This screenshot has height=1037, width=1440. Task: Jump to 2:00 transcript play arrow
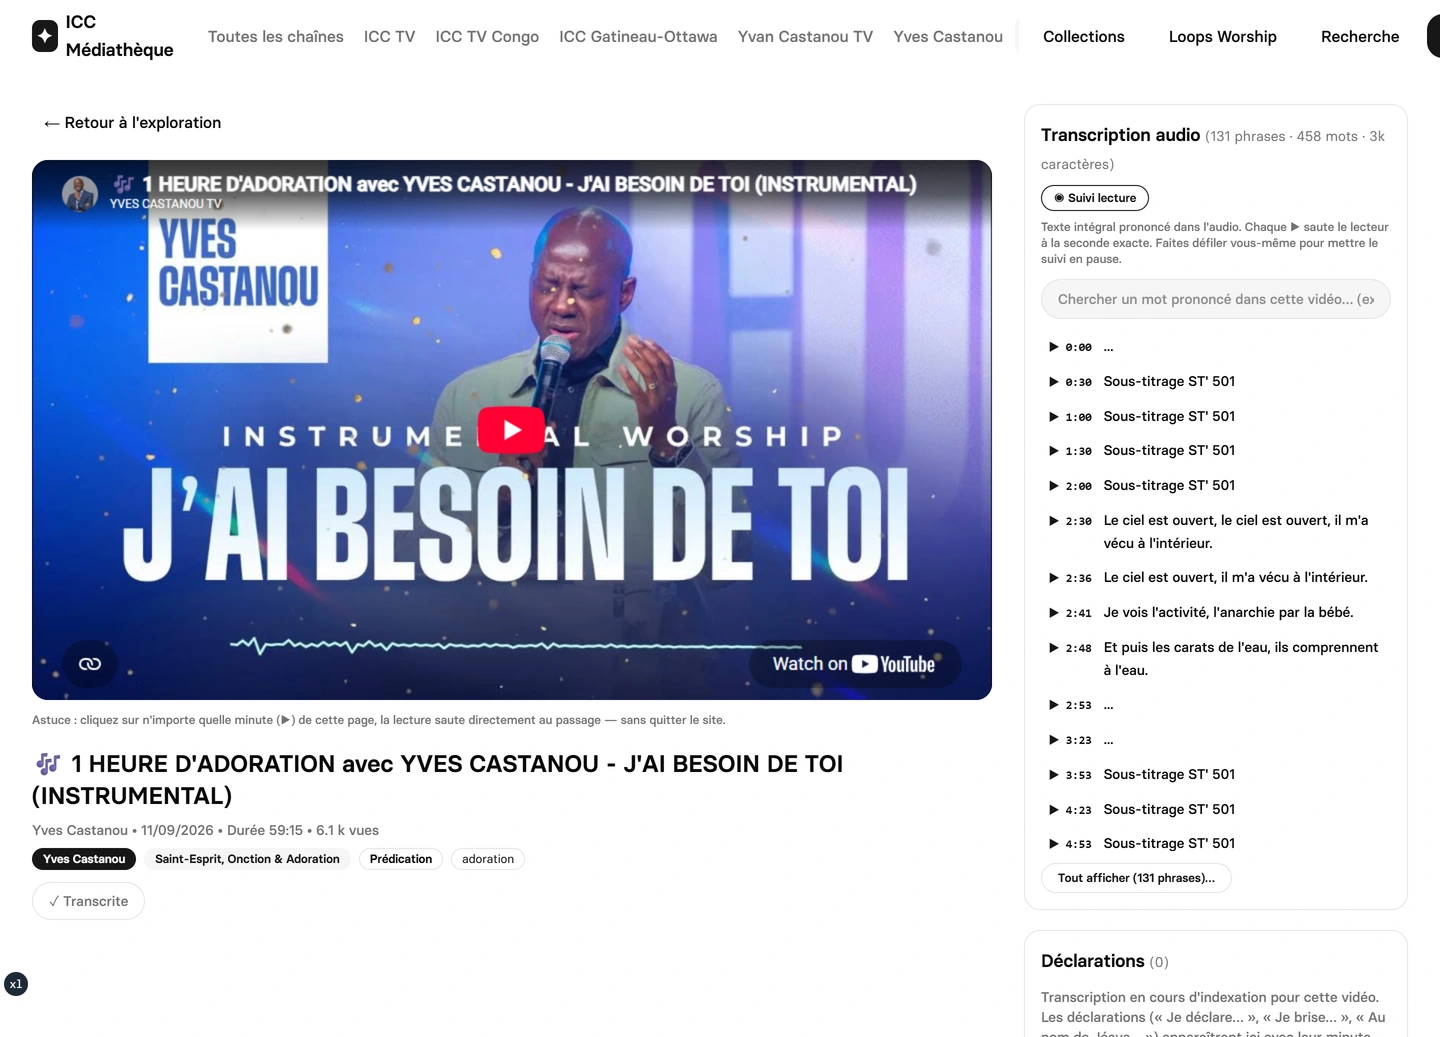[x=1053, y=486]
